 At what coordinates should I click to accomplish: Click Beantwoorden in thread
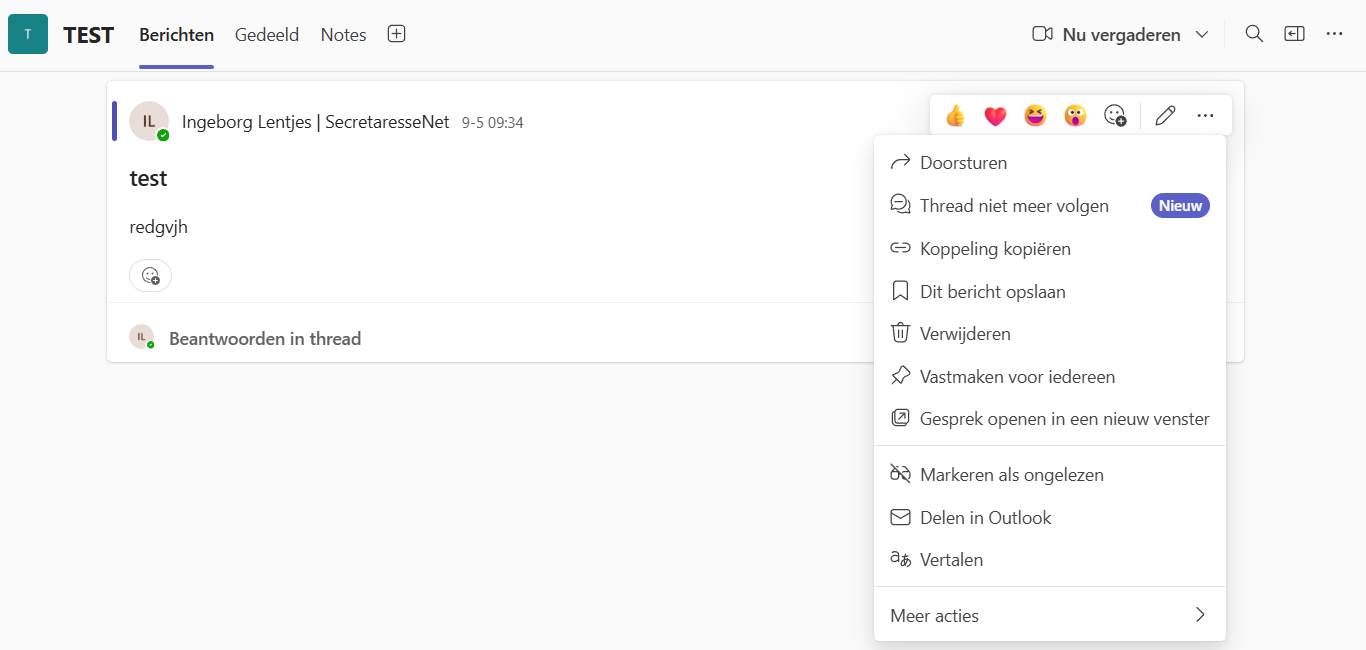point(265,339)
